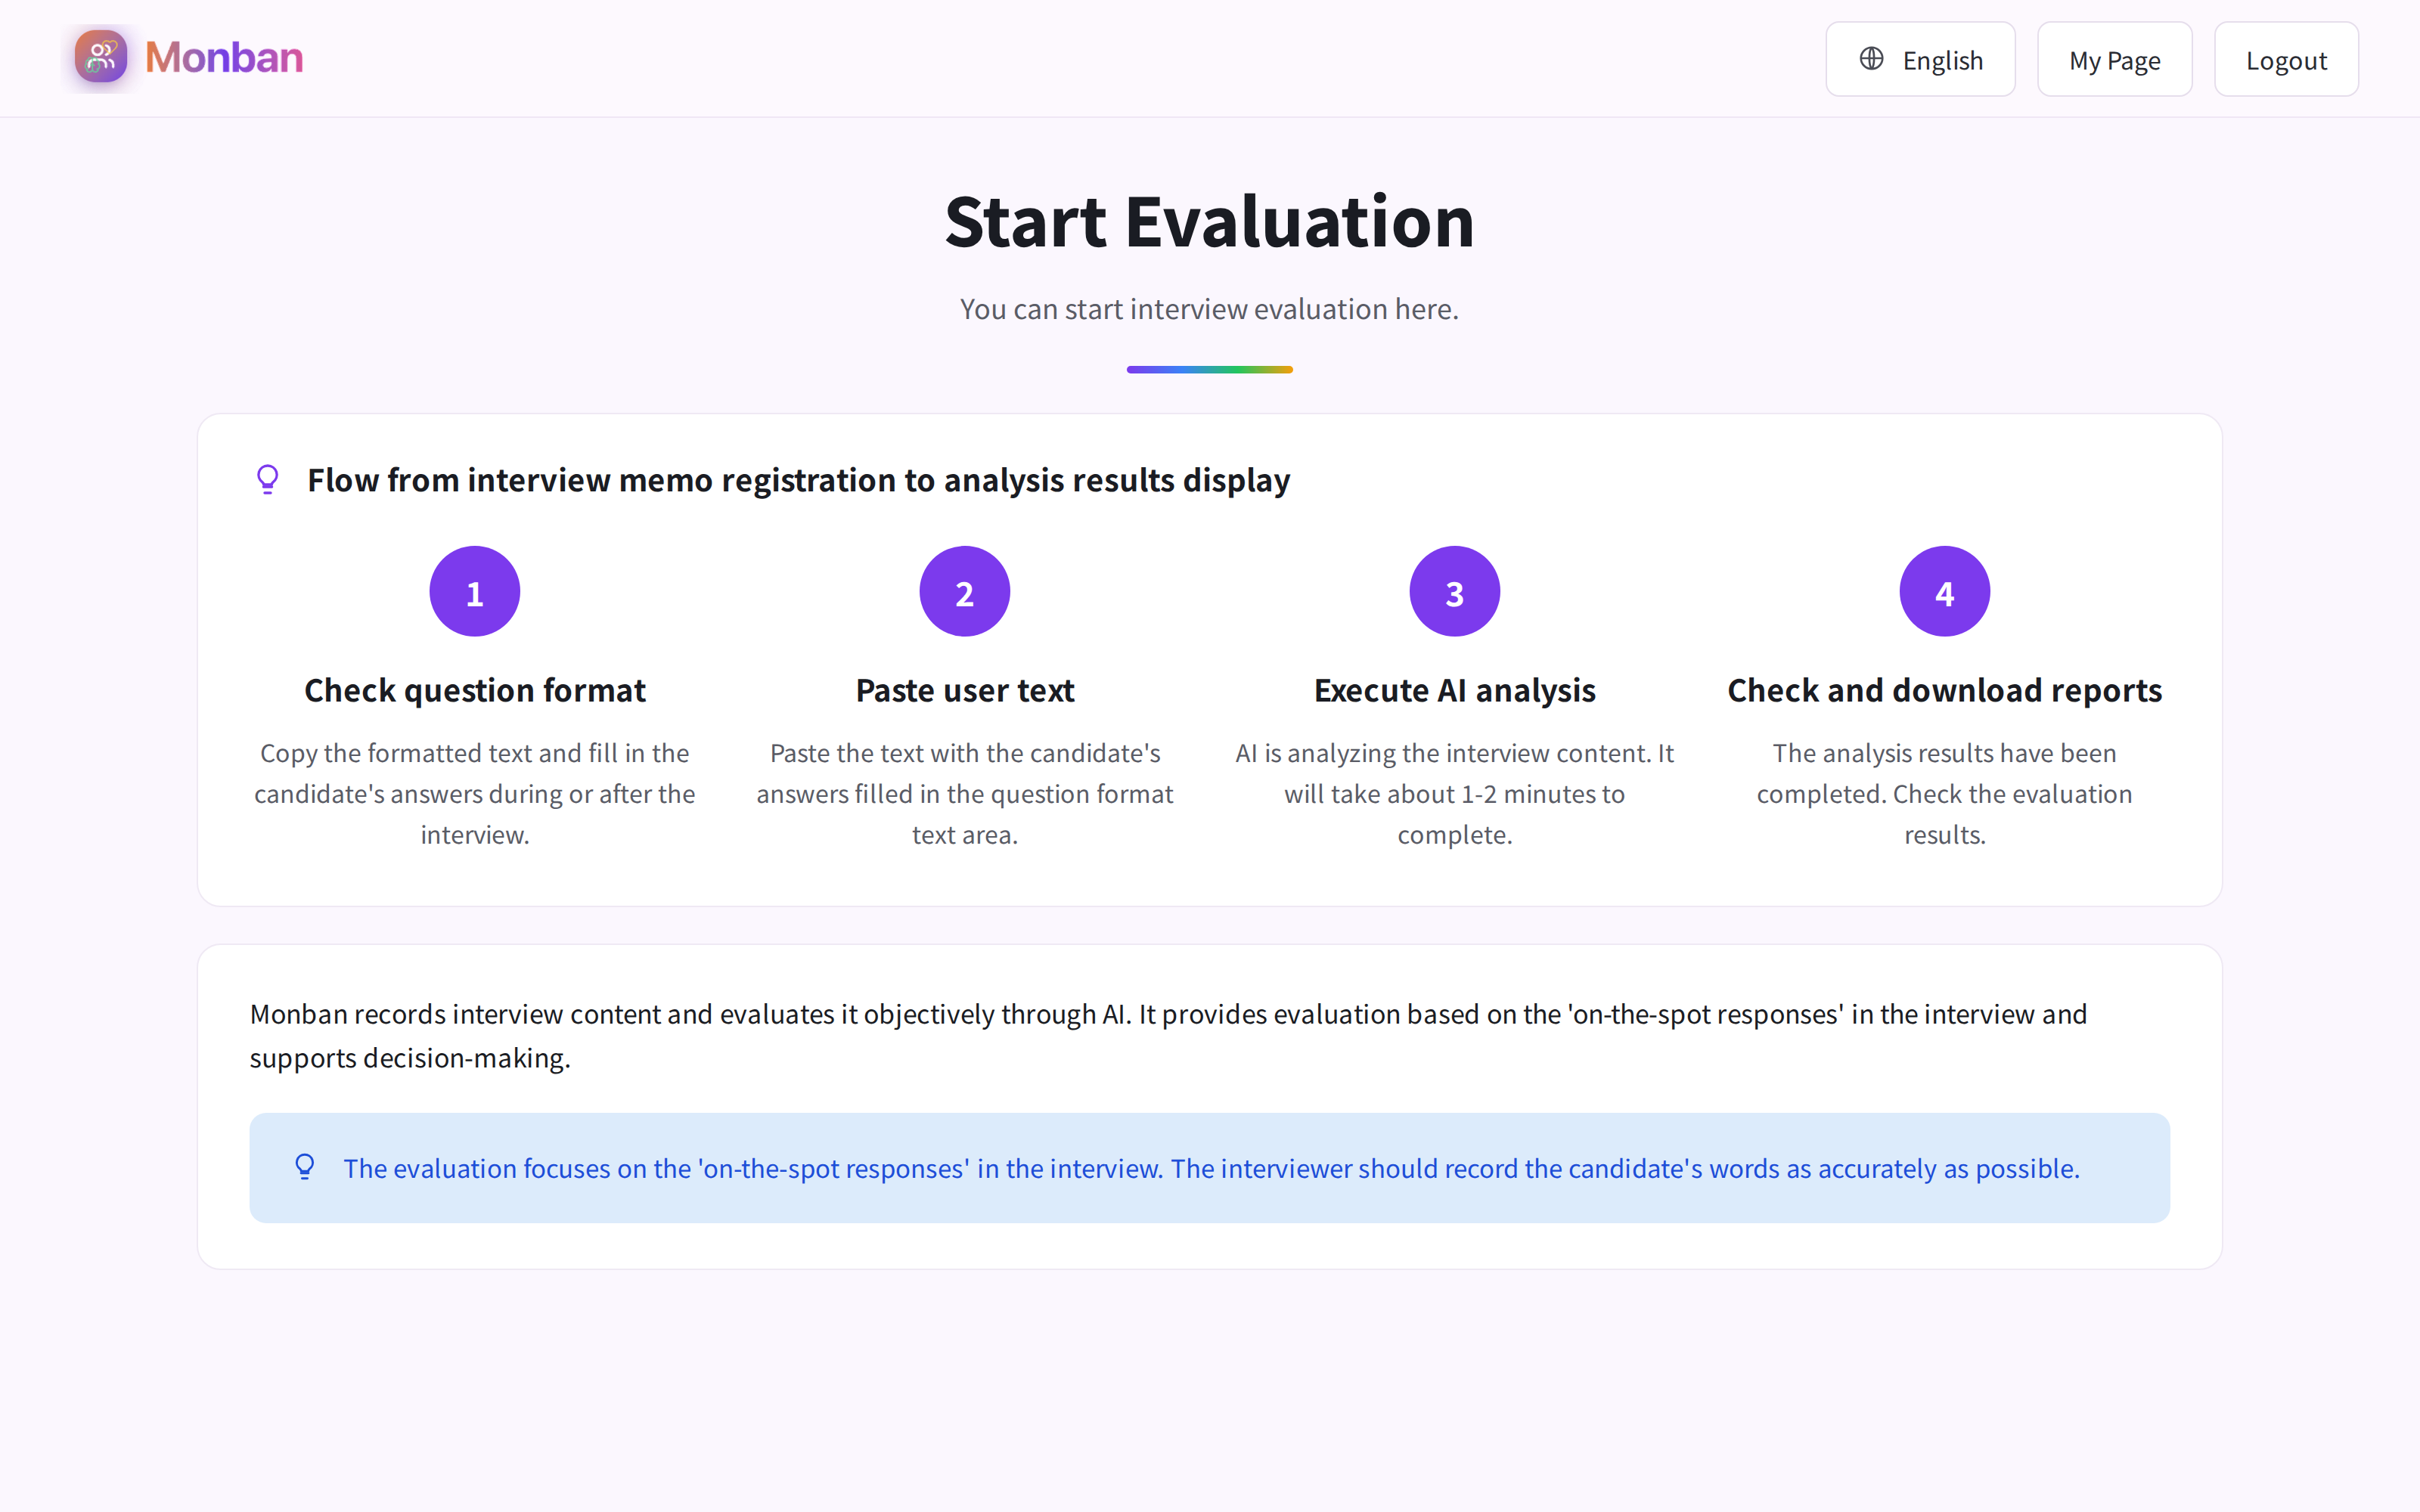Click the 'Check question format' step title

pyautogui.click(x=474, y=690)
